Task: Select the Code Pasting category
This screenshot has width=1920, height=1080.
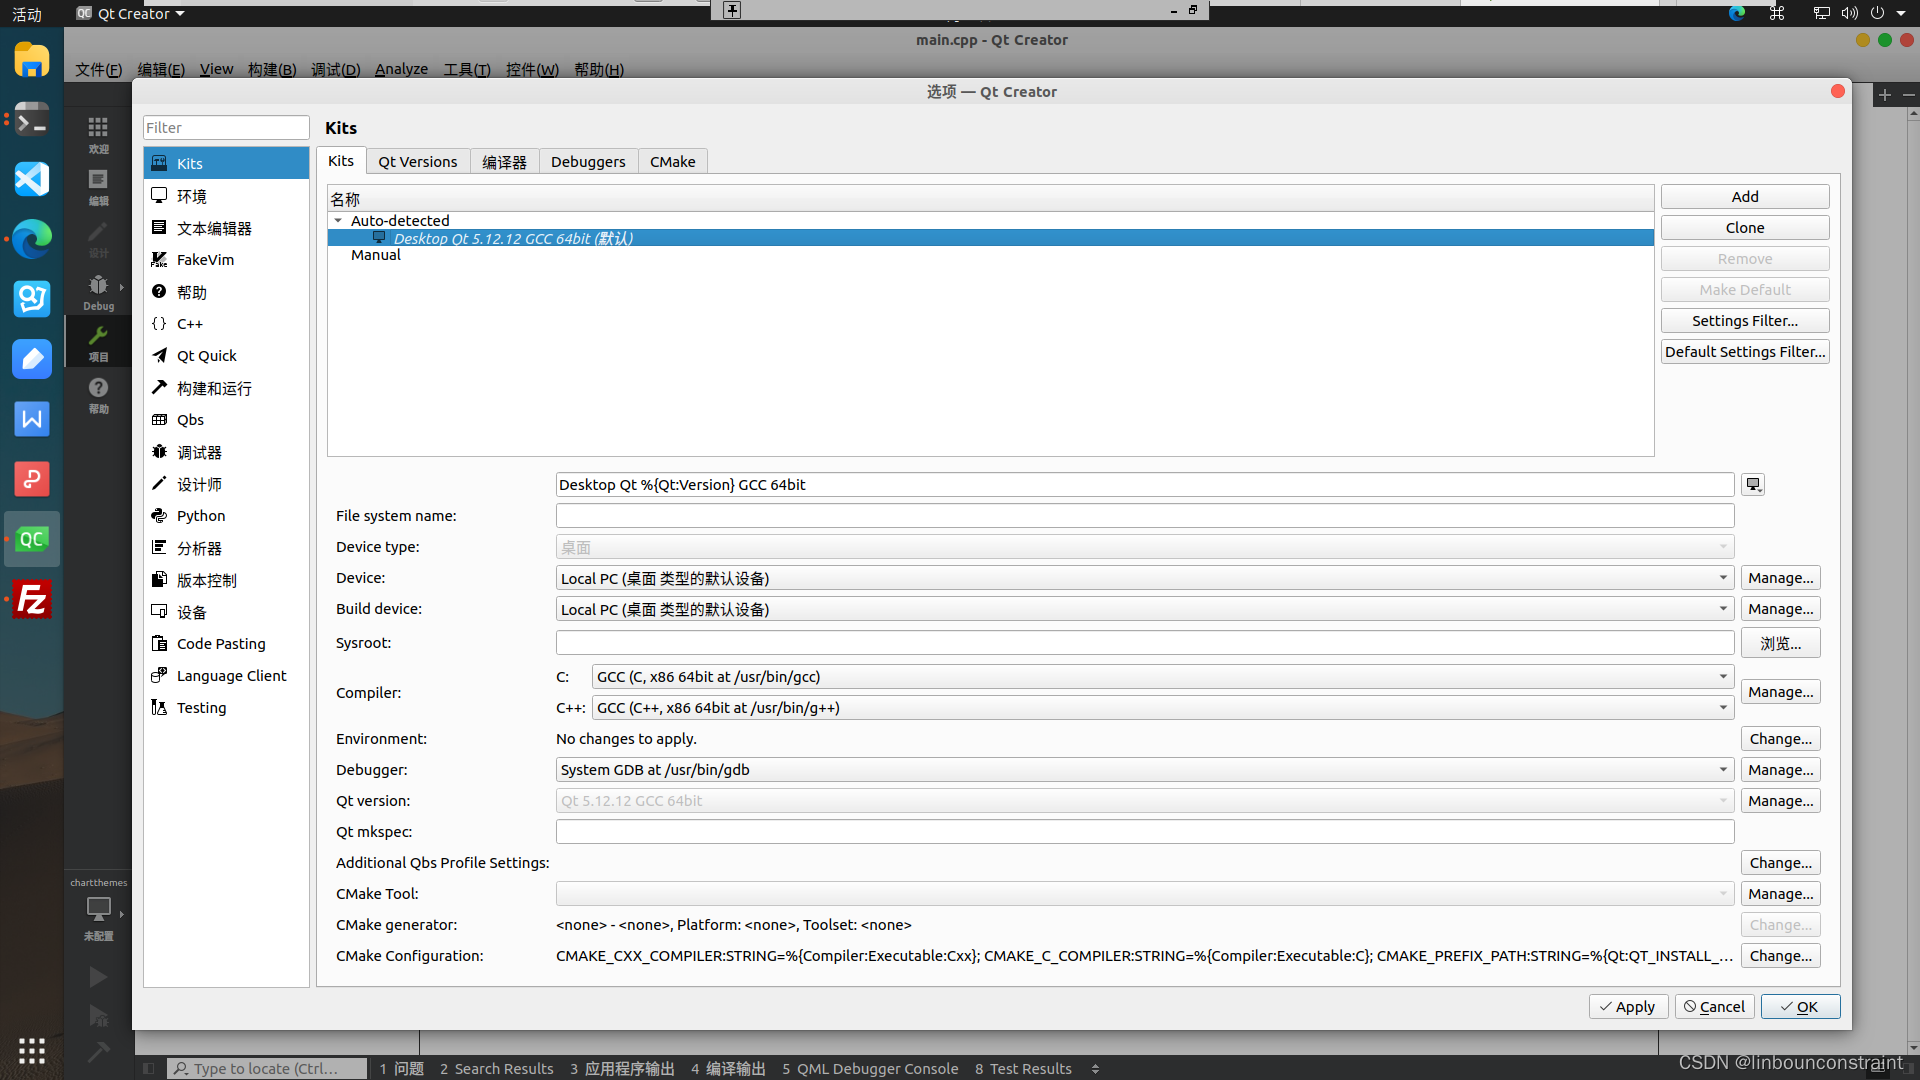Action: point(220,644)
